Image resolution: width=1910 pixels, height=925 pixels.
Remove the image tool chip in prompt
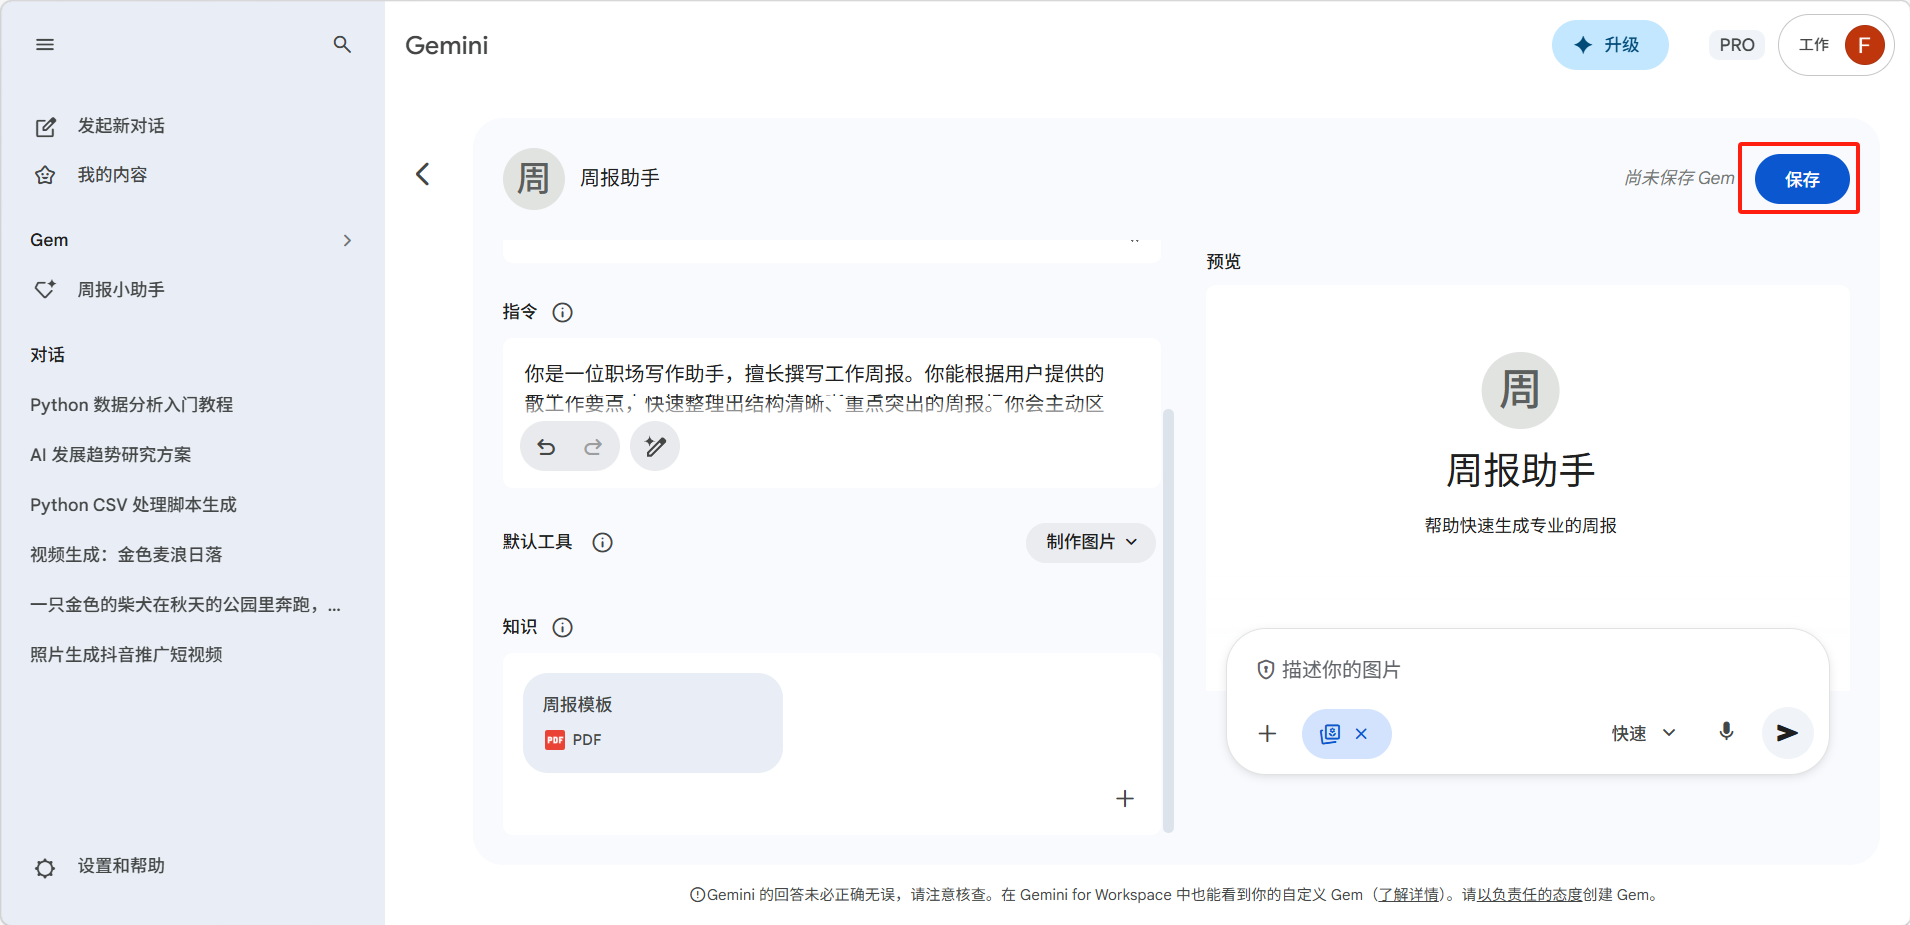(x=1361, y=734)
